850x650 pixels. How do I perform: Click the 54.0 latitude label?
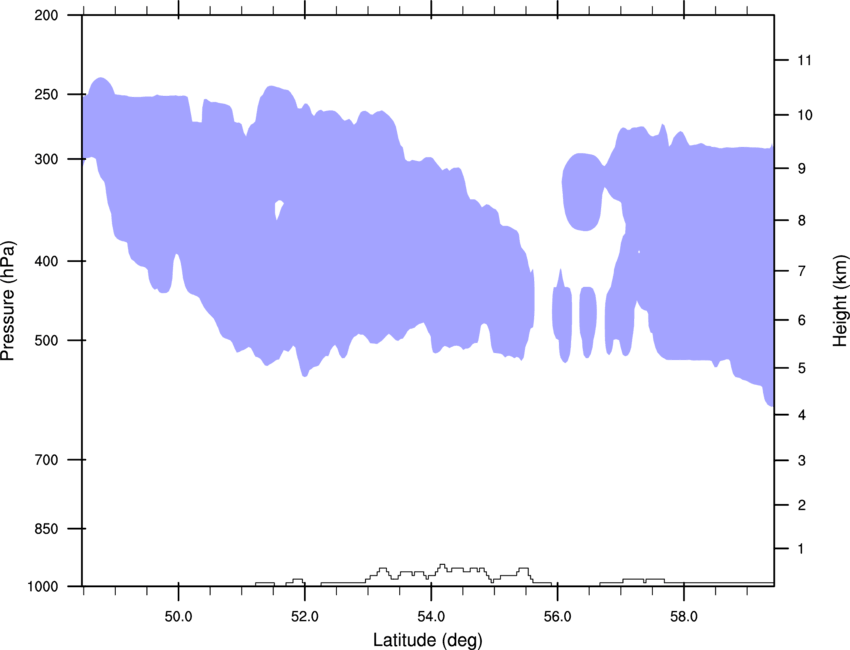[431, 617]
